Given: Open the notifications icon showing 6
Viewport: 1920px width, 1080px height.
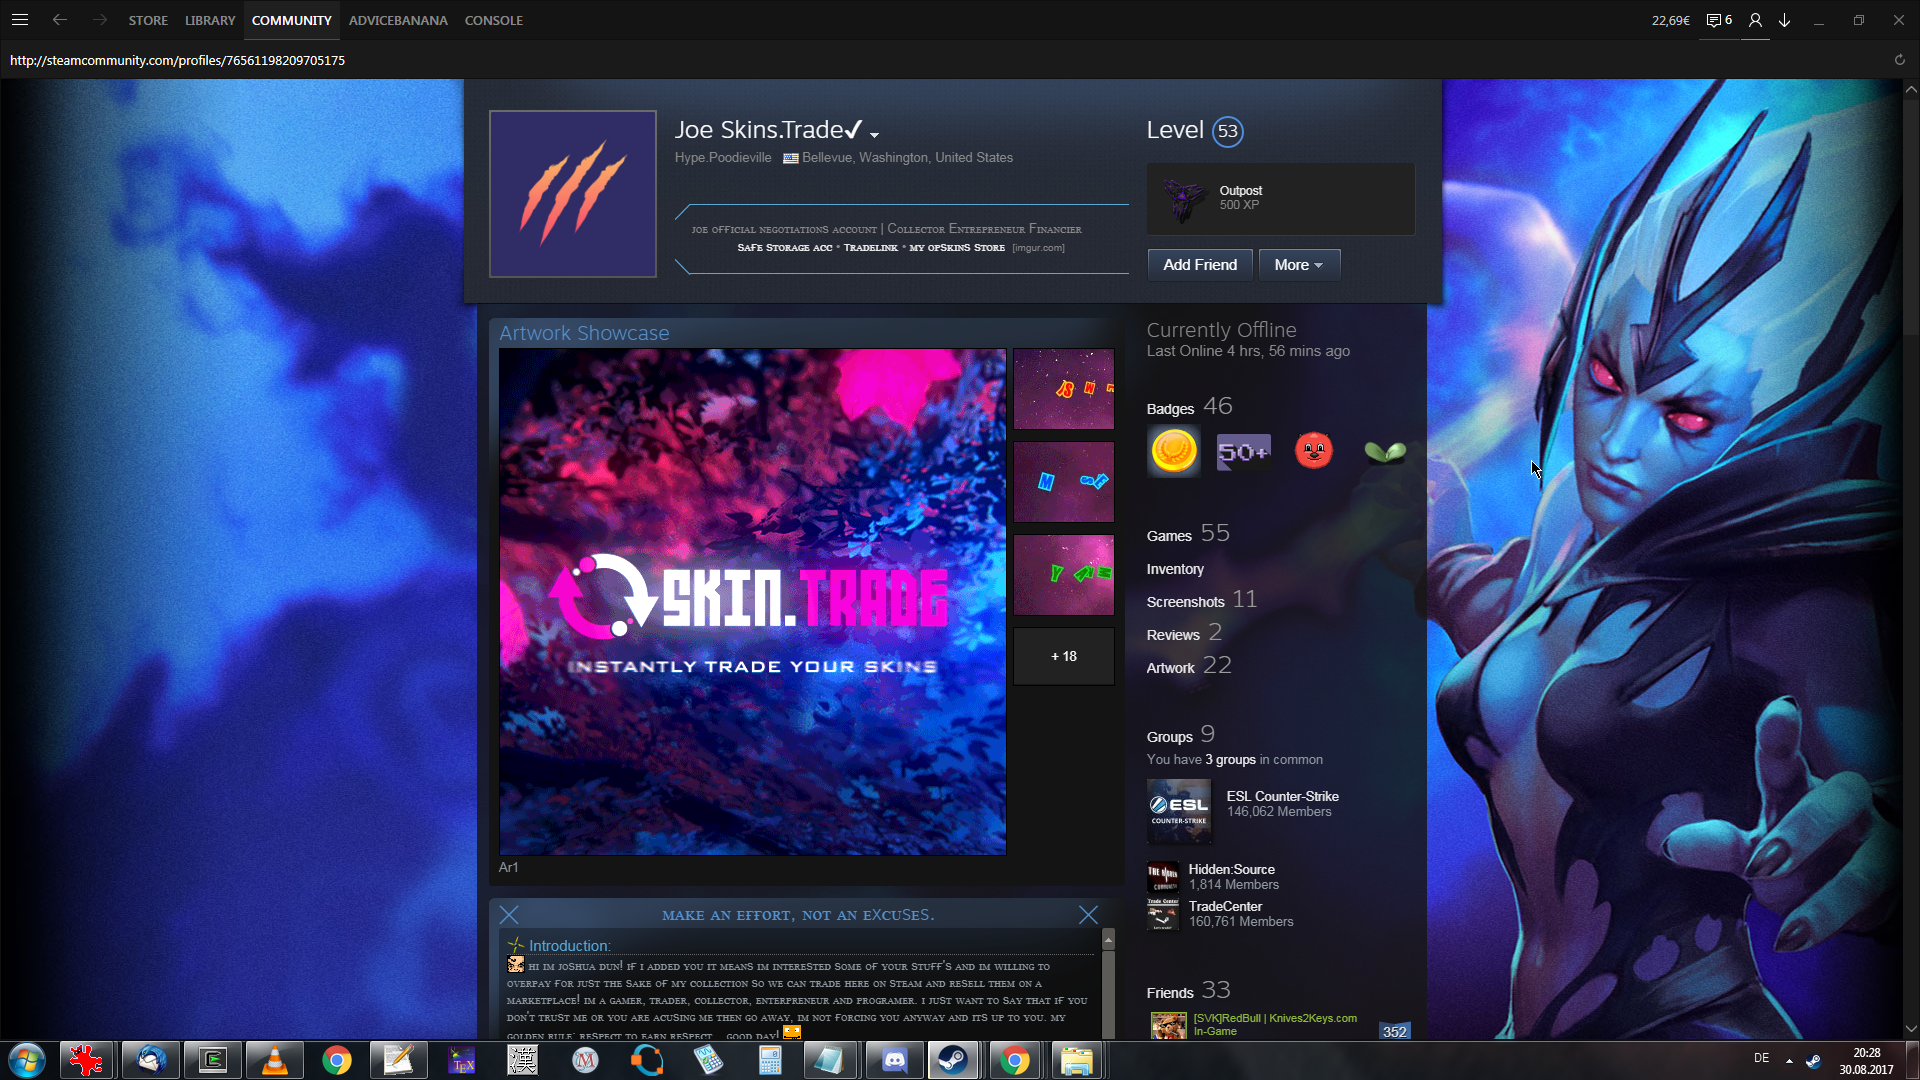Looking at the screenshot, I should (x=1718, y=20).
